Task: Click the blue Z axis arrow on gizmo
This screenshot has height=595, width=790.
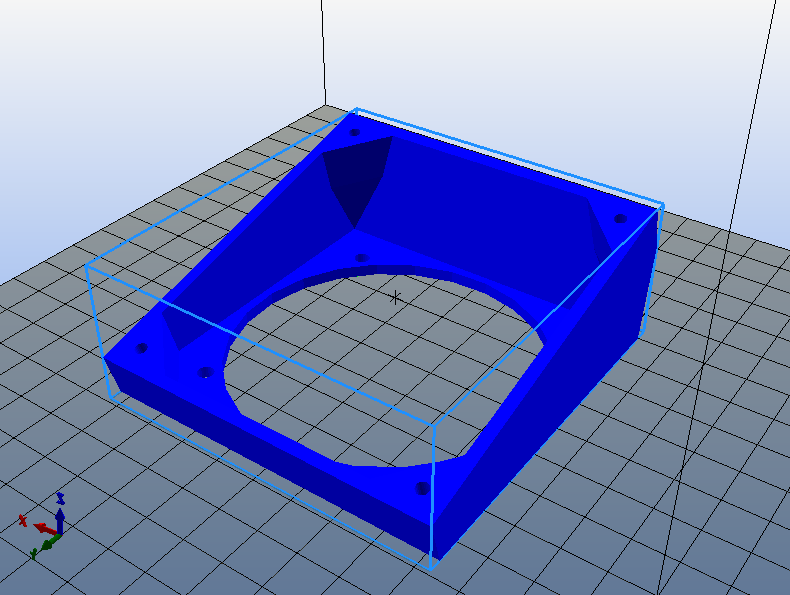Action: coord(60,521)
